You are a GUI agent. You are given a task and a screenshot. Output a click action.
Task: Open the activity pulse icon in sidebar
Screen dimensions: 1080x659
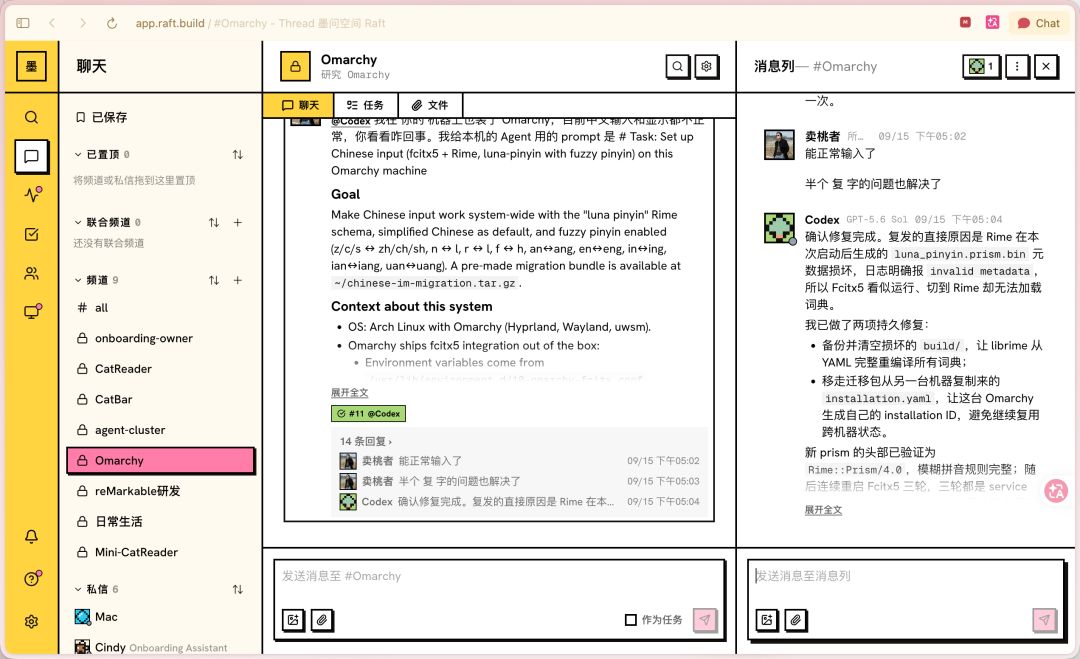click(32, 194)
